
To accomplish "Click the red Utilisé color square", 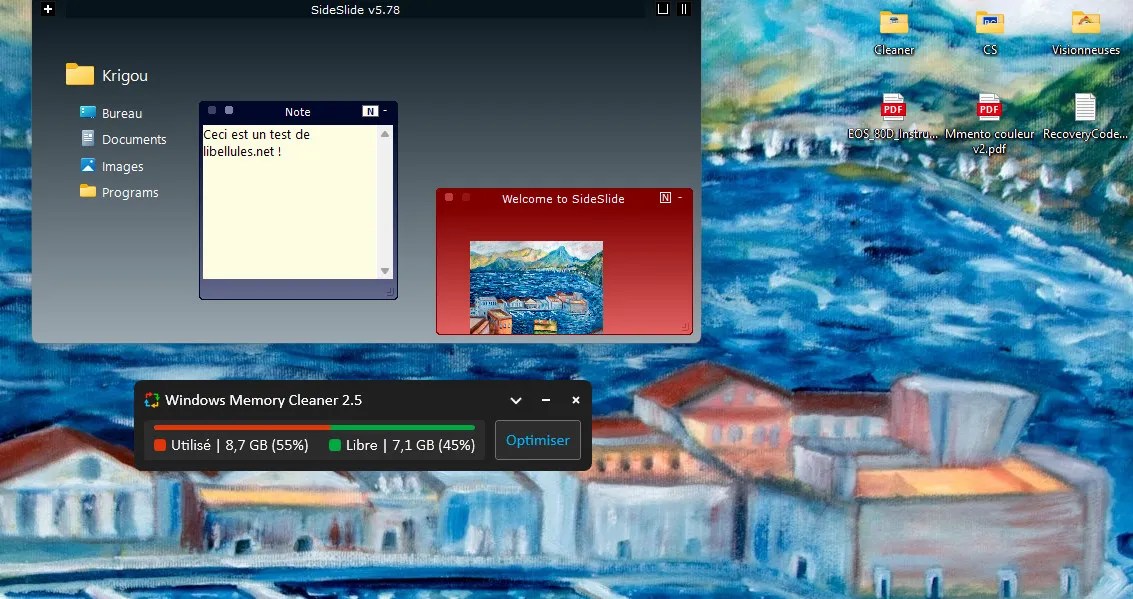I will 160,445.
